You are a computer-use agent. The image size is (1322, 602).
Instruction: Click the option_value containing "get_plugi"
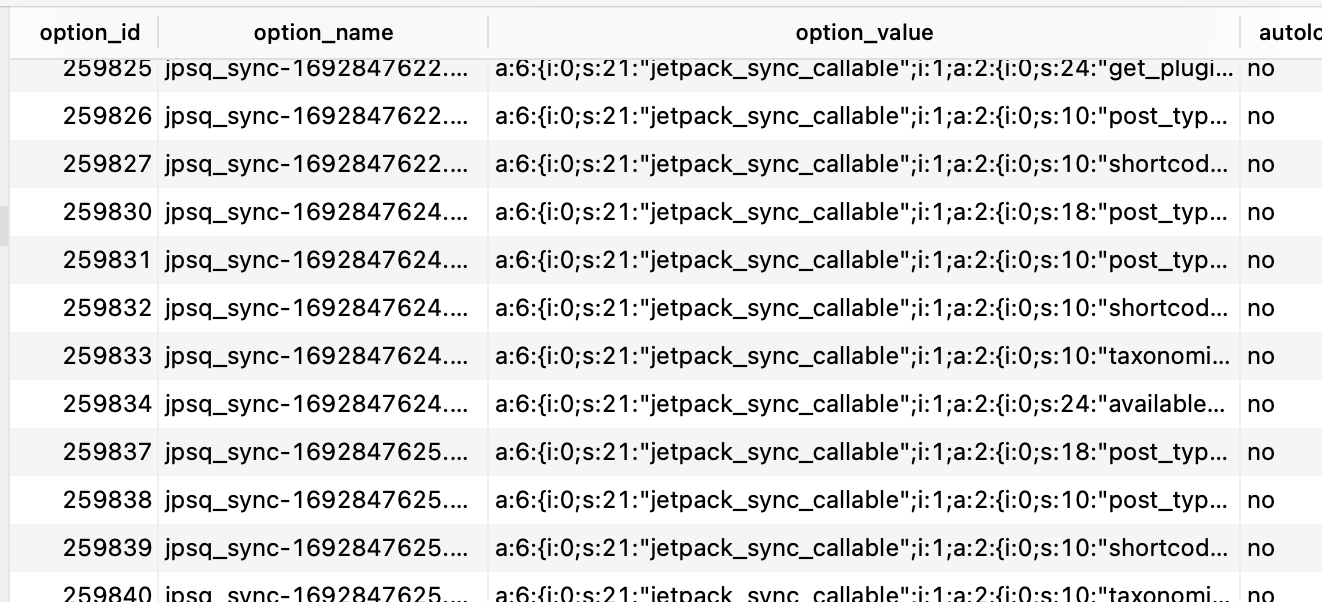(x=864, y=69)
